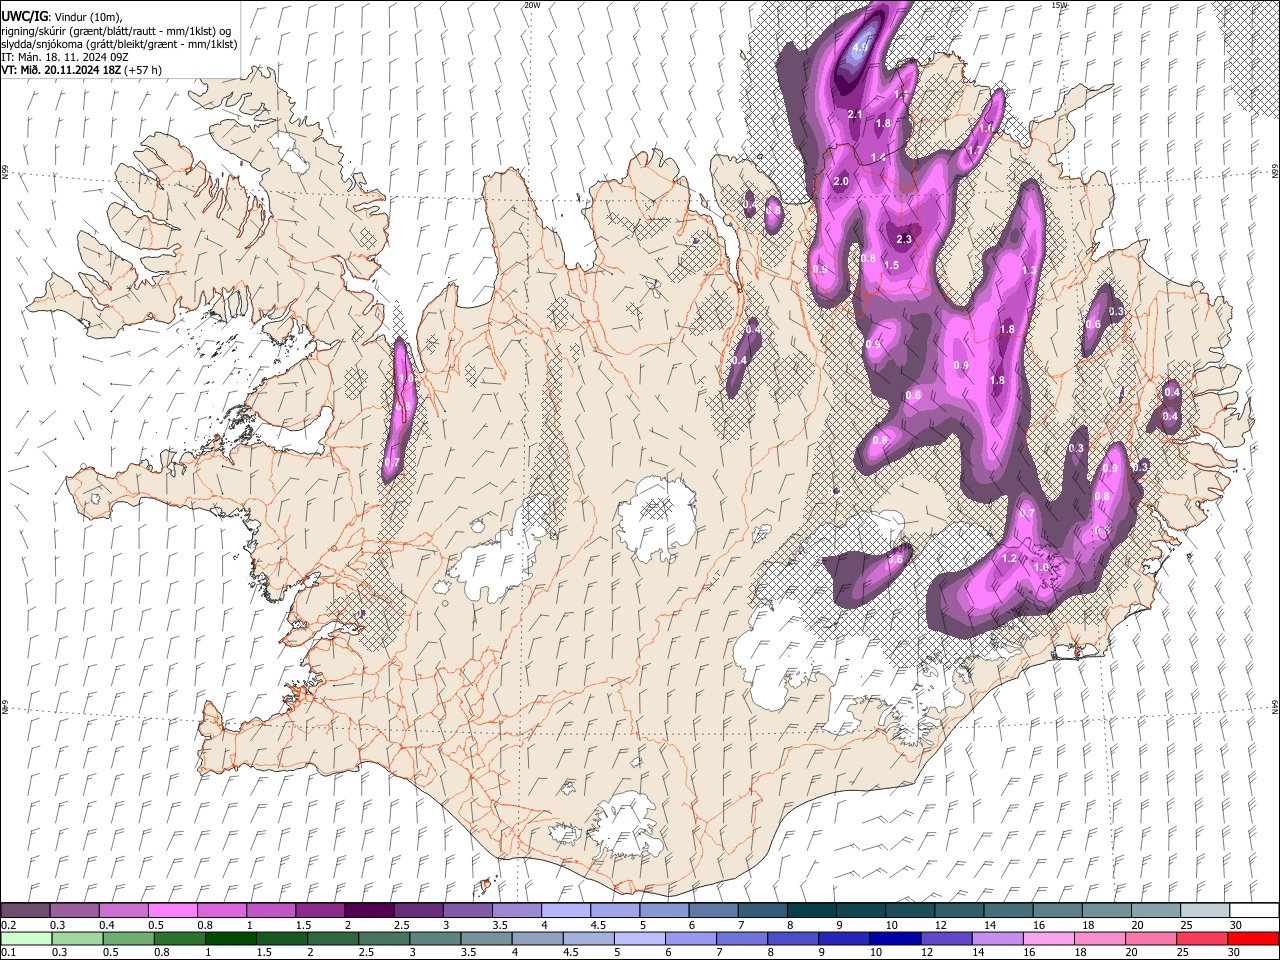Click the crimson 25 swatch, bottom legend row
The width and height of the screenshot is (1280, 960).
(1201, 938)
